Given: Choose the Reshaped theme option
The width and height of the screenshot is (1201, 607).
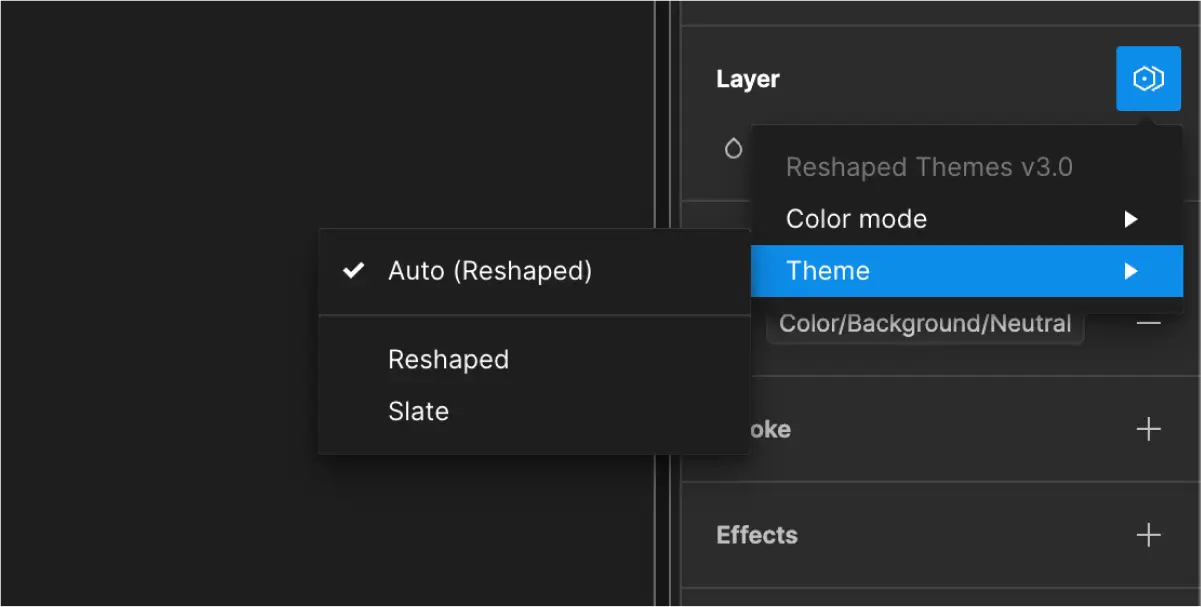Looking at the screenshot, I should (x=448, y=360).
